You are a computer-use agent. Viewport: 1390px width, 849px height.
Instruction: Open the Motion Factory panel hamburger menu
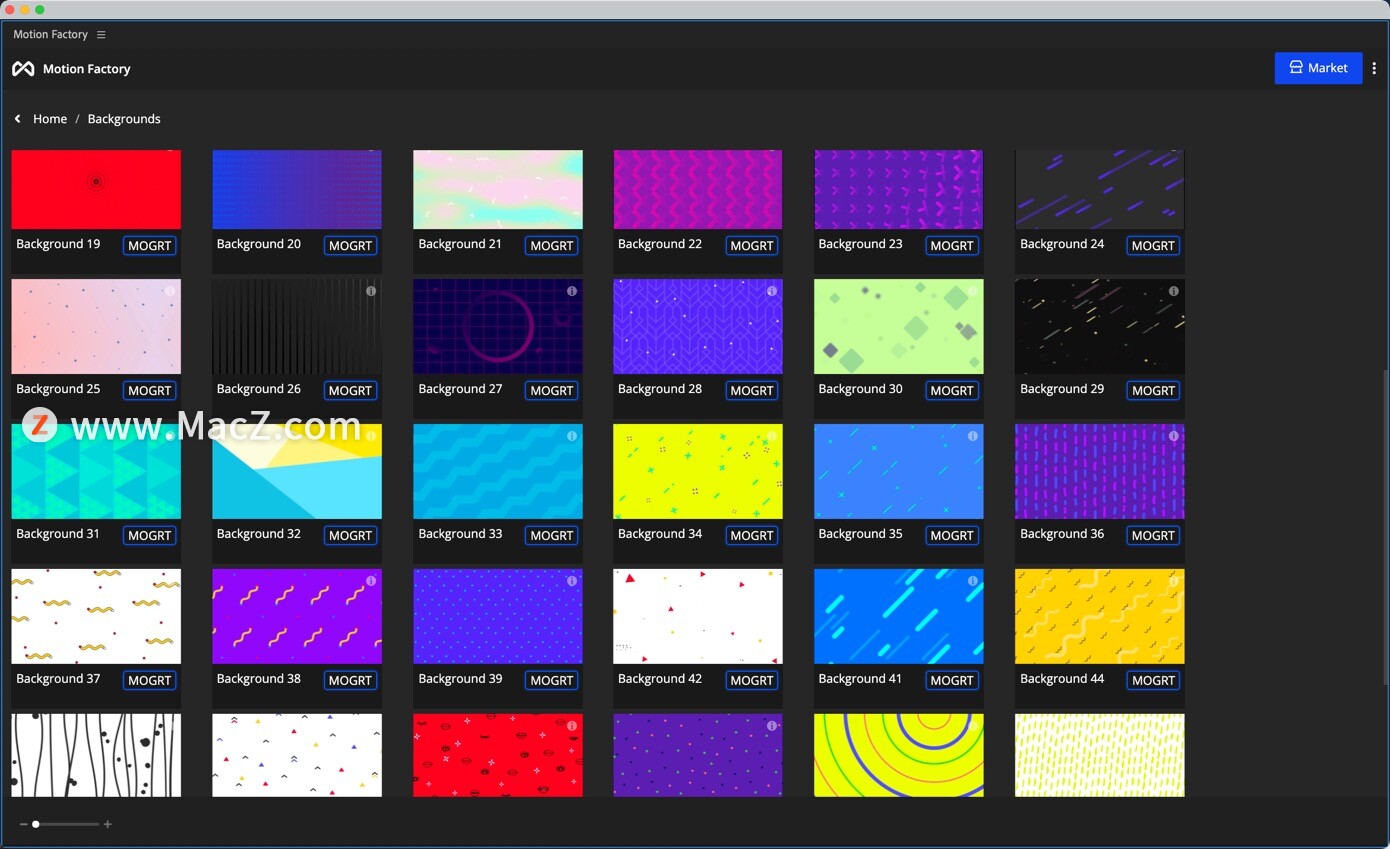pyautogui.click(x=101, y=35)
